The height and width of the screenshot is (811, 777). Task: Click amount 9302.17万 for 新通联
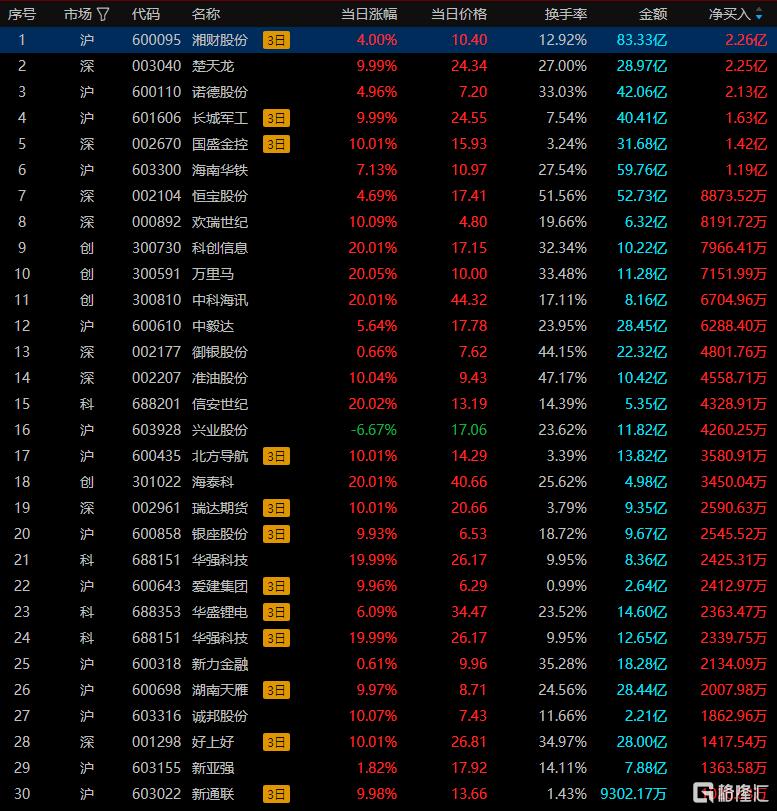tap(634, 794)
